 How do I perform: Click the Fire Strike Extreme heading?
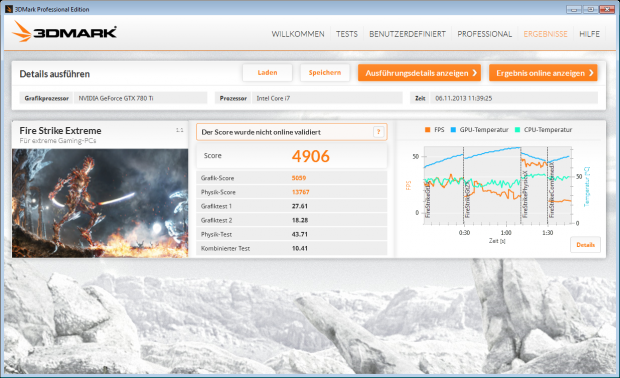(x=60, y=130)
